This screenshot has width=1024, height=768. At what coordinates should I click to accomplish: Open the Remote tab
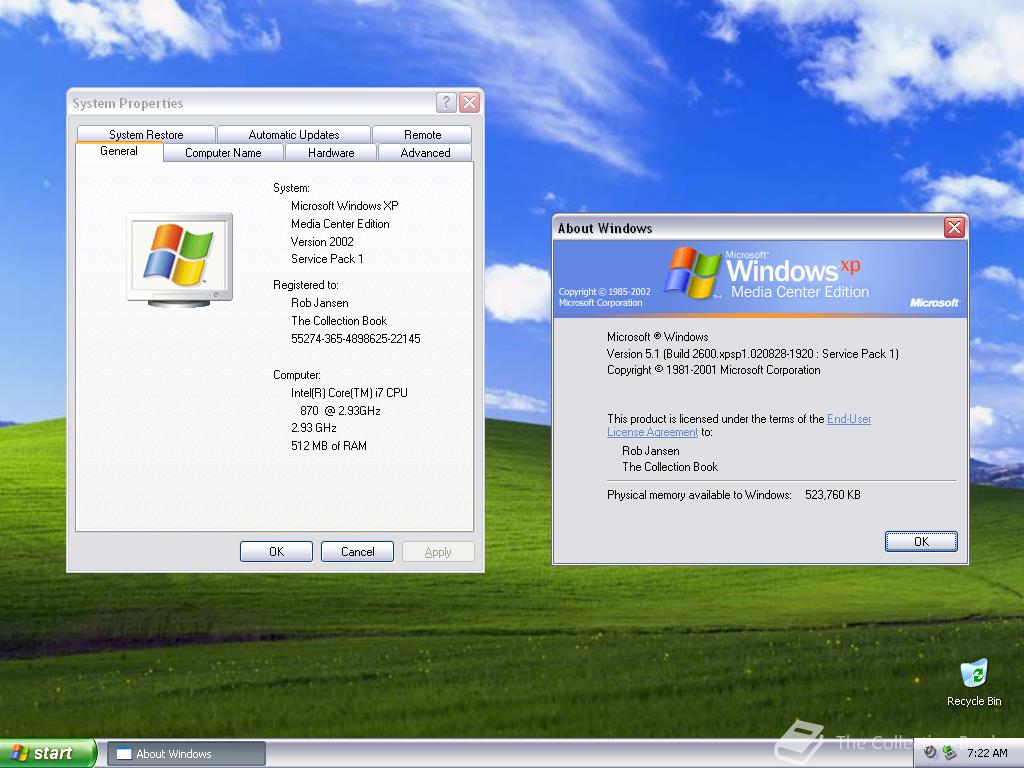tap(422, 133)
